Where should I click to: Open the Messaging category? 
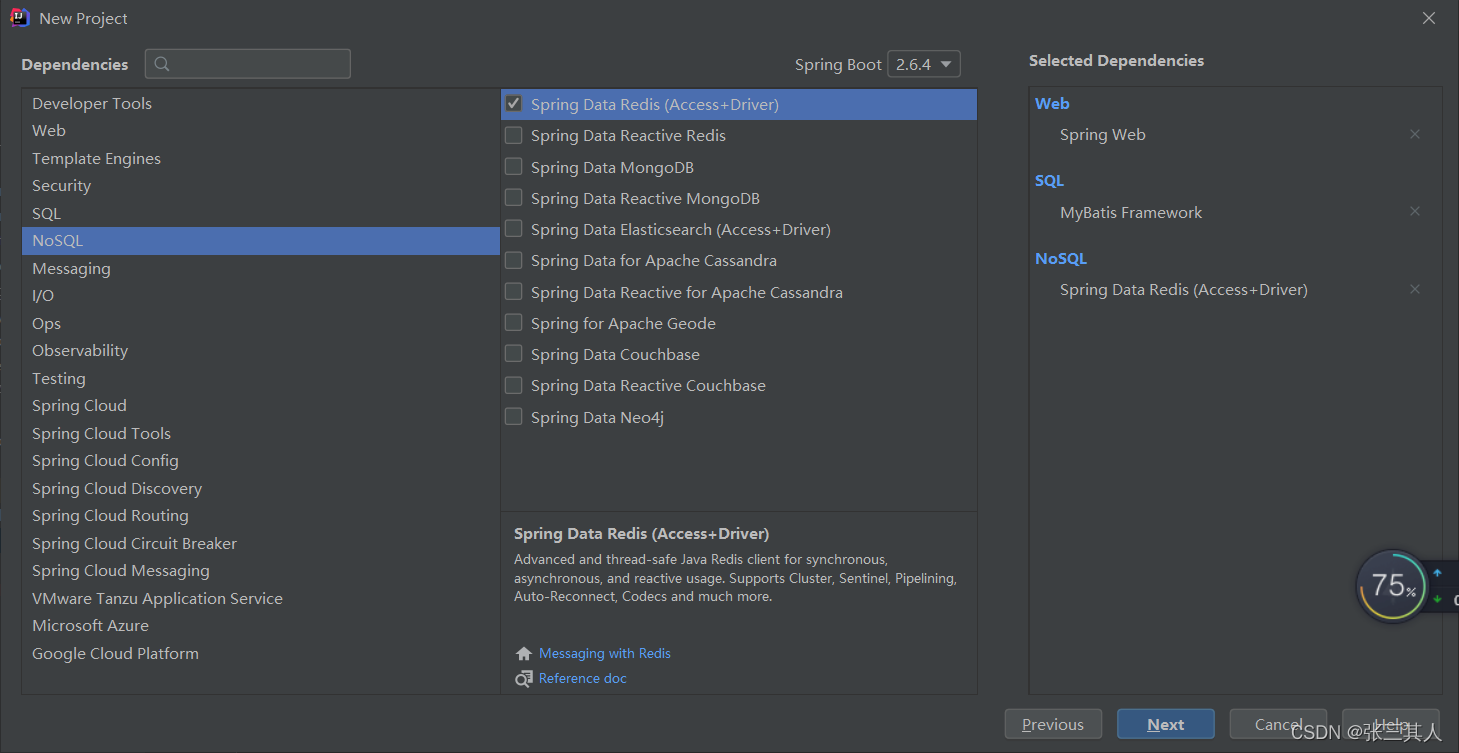pyautogui.click(x=260, y=268)
